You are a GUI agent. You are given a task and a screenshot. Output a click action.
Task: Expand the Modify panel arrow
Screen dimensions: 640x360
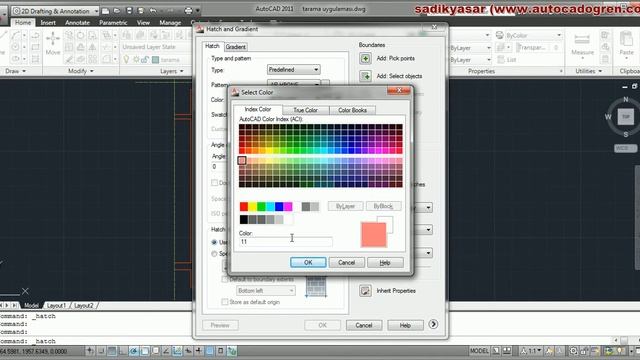(91, 71)
